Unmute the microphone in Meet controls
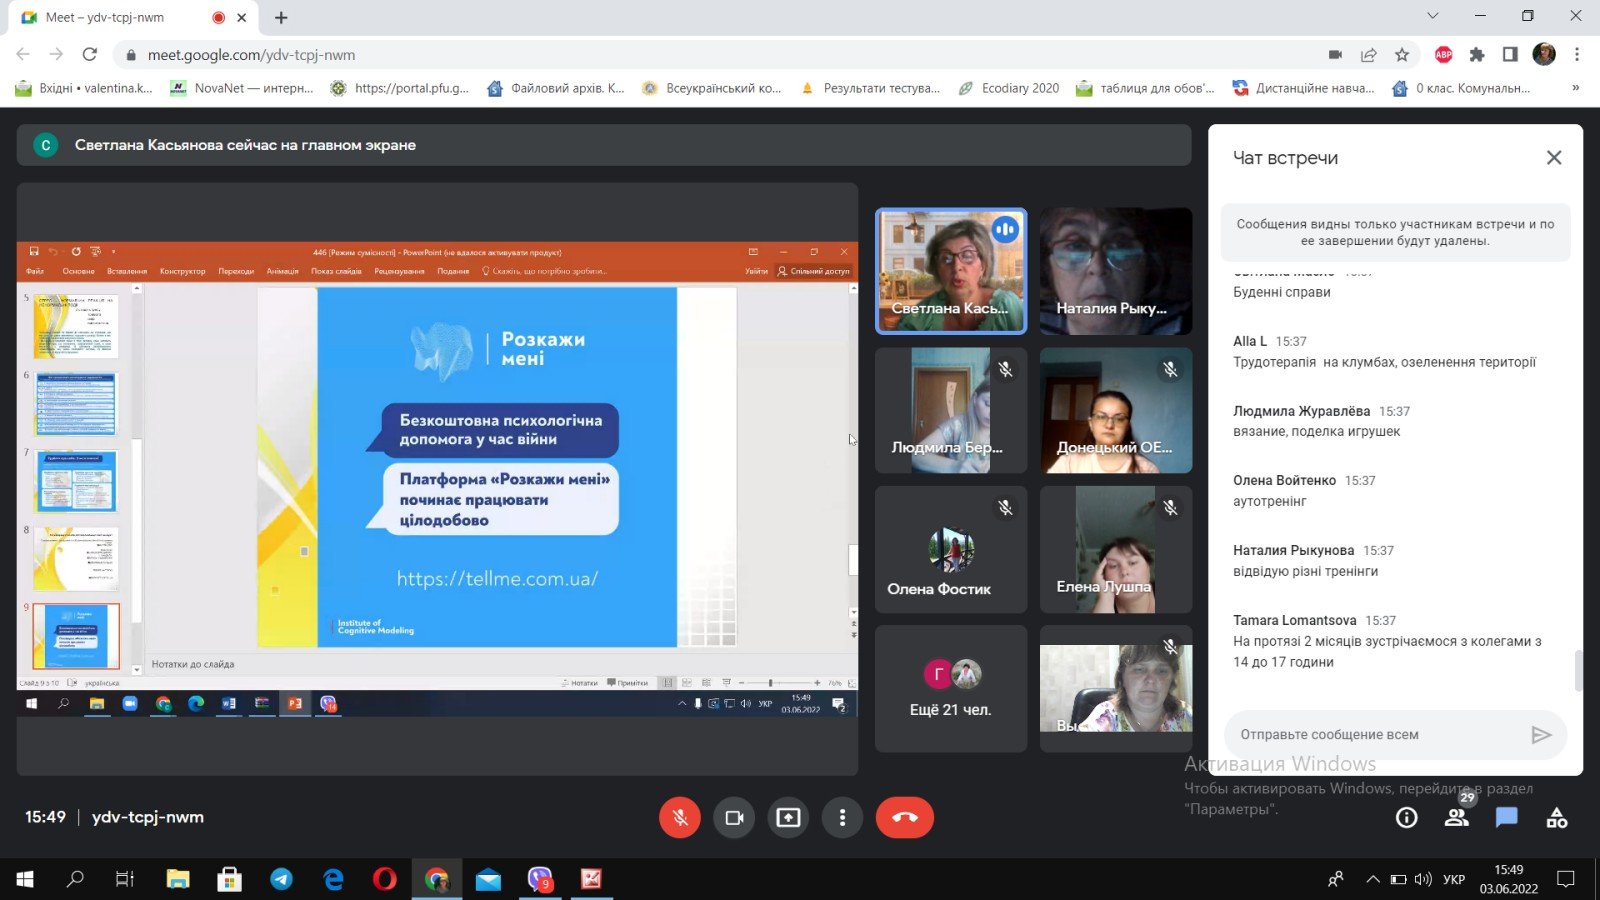This screenshot has height=900, width=1600. pyautogui.click(x=680, y=818)
